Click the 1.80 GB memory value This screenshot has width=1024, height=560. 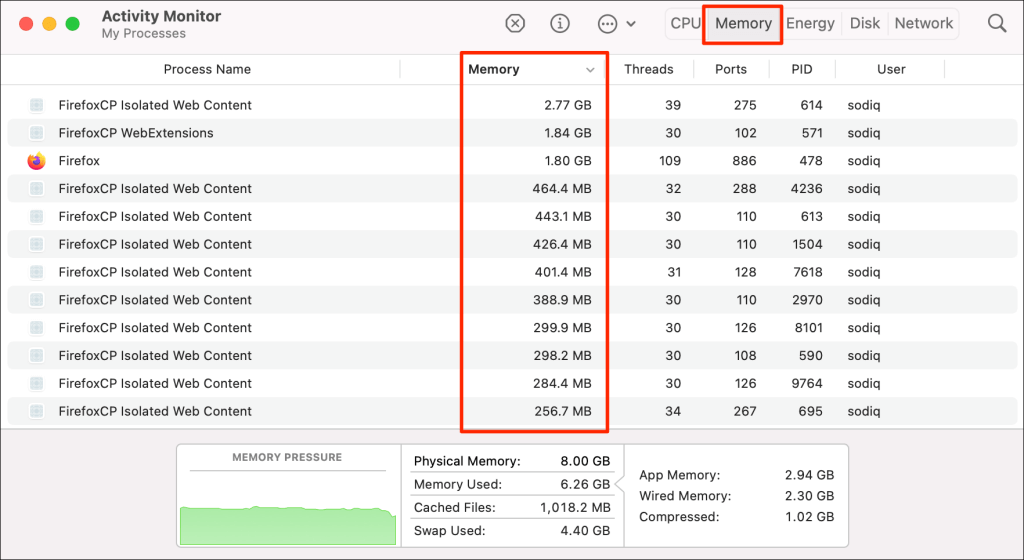point(568,161)
